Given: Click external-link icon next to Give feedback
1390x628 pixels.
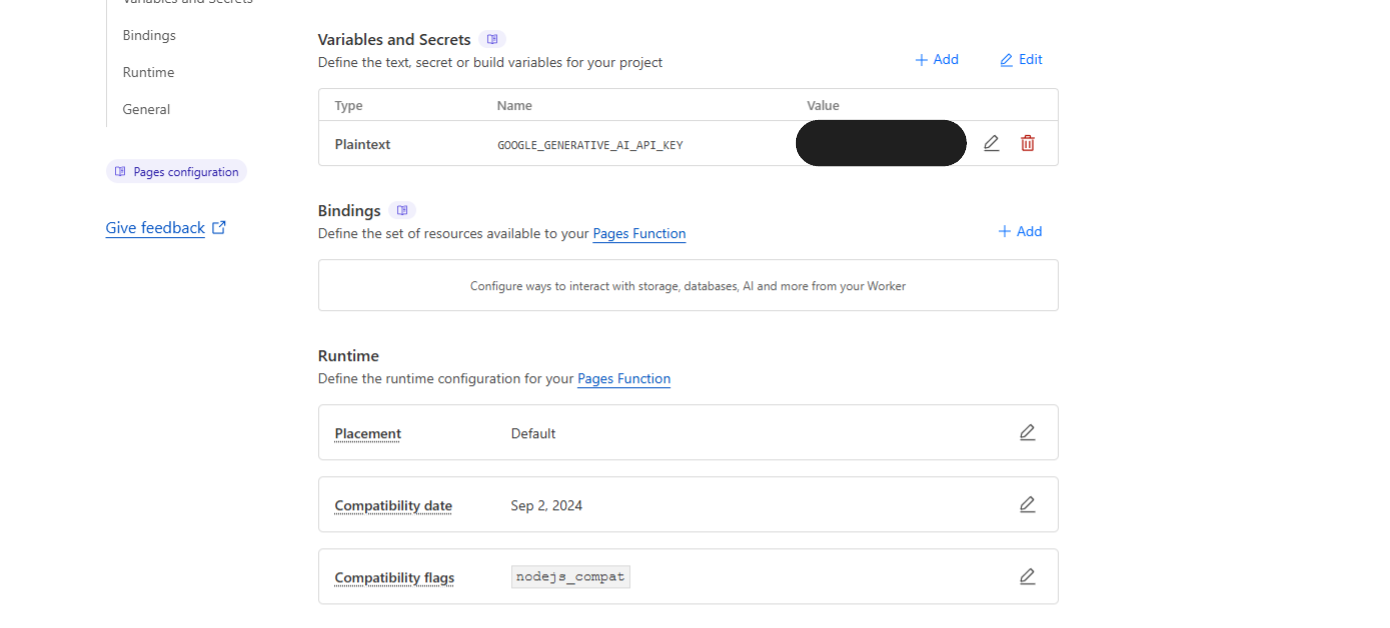Looking at the screenshot, I should (x=219, y=227).
